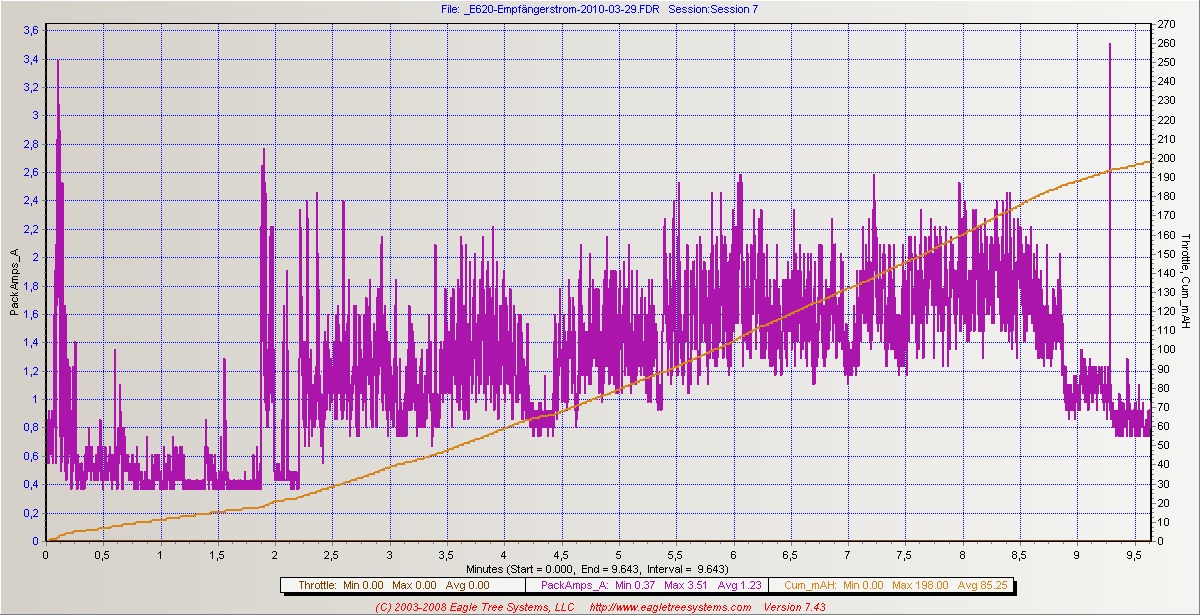The height and width of the screenshot is (615, 1200).
Task: Click the Throttle, Cum_mAH right axis label
Action: pyautogui.click(x=1186, y=282)
